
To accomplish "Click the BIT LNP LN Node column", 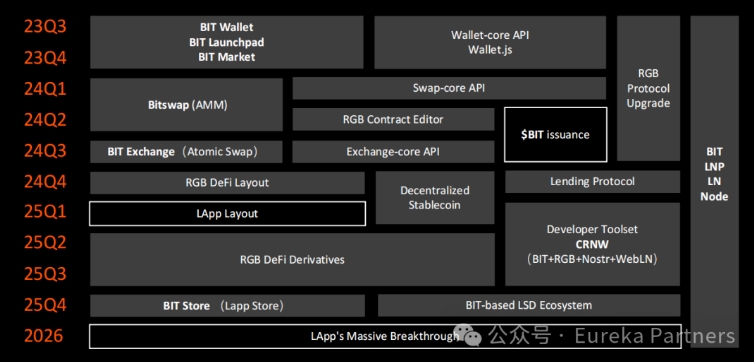I will 715,175.
